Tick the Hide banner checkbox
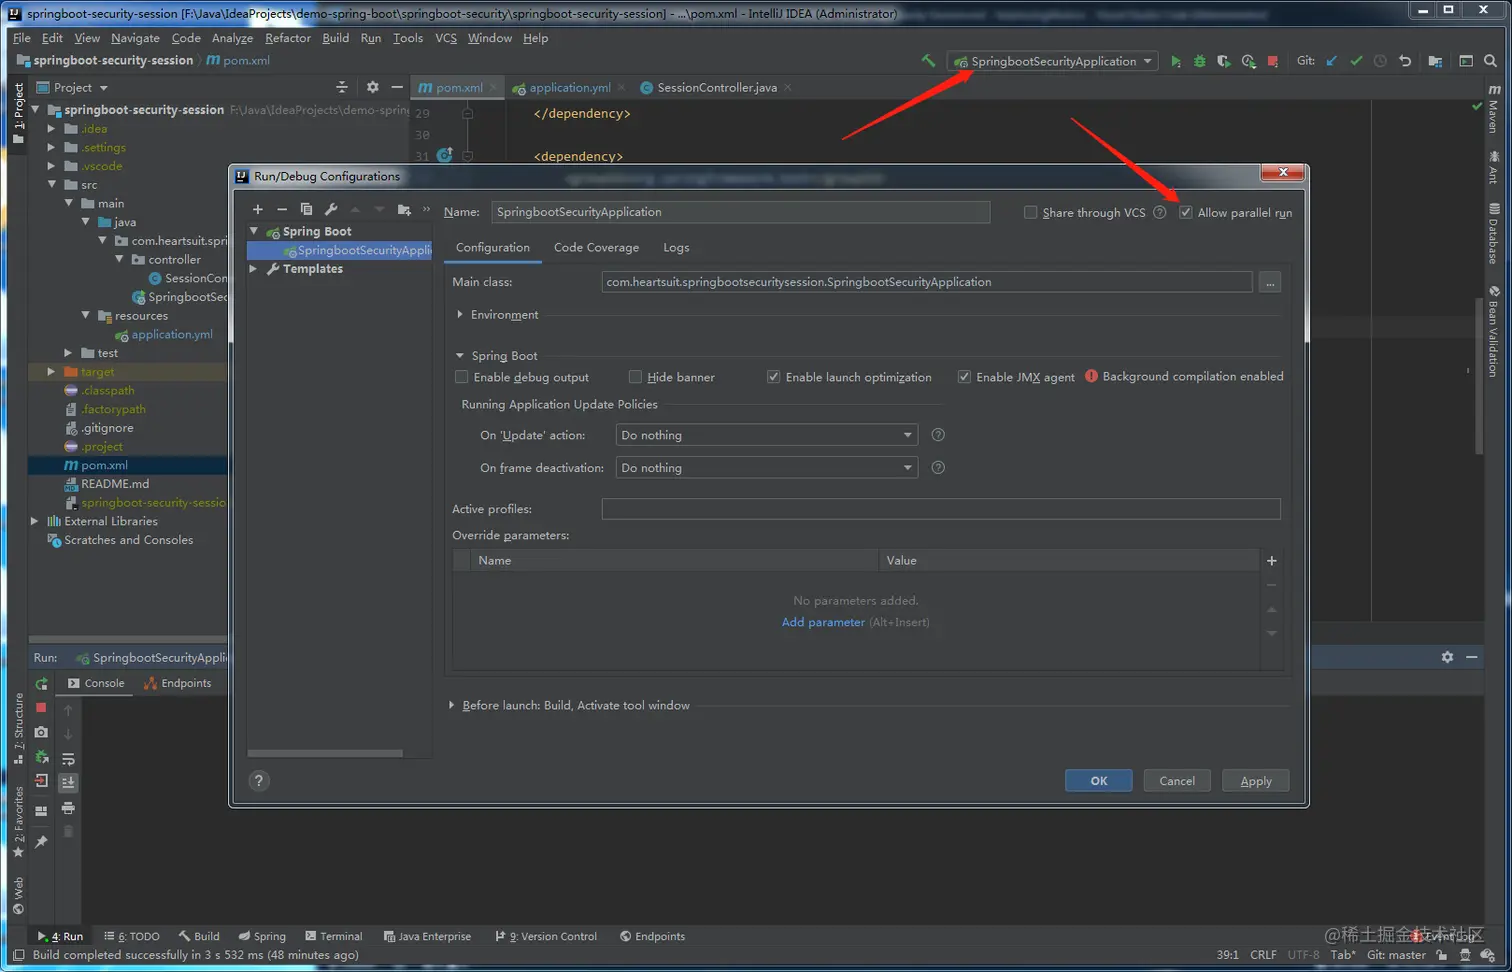 pos(635,377)
